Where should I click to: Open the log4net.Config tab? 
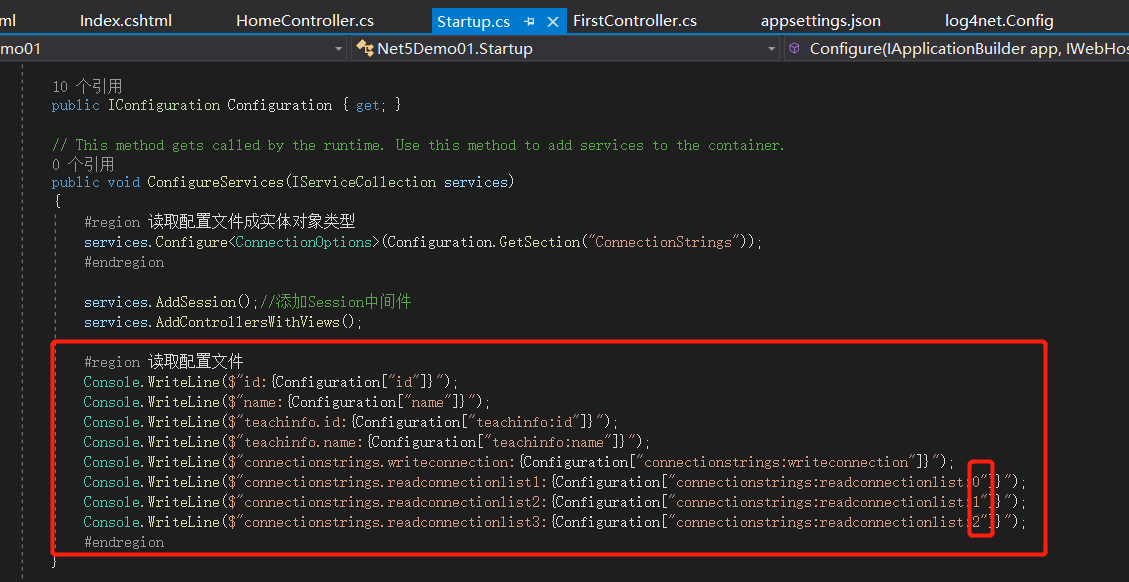click(999, 21)
